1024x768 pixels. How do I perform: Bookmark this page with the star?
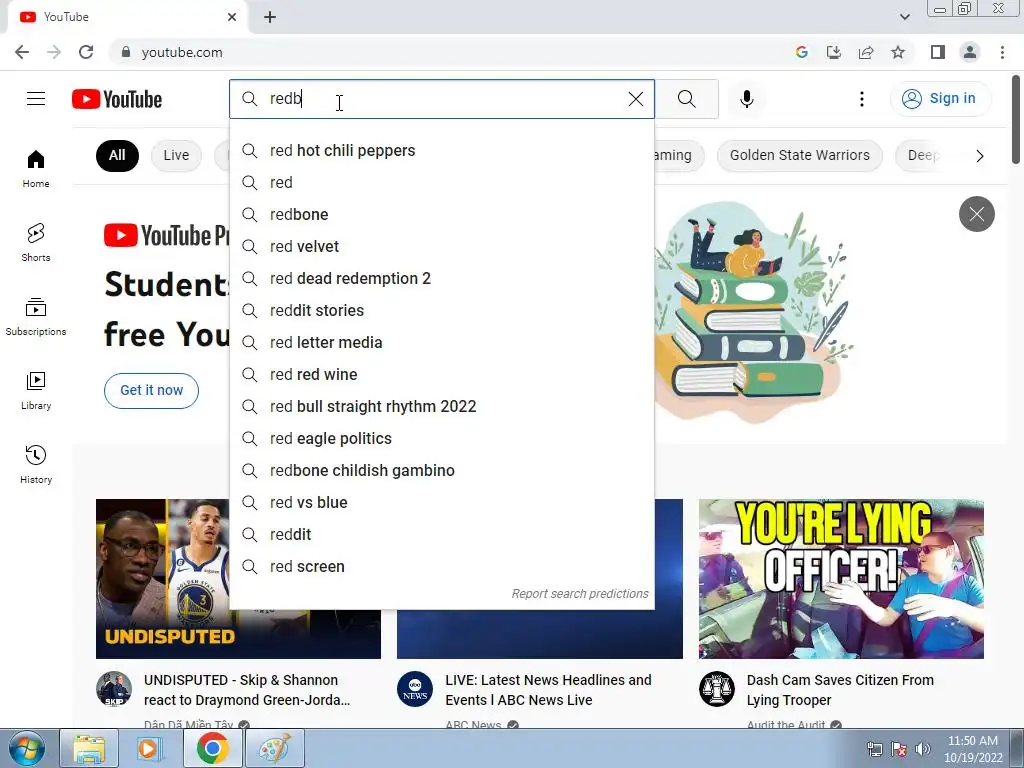(898, 52)
